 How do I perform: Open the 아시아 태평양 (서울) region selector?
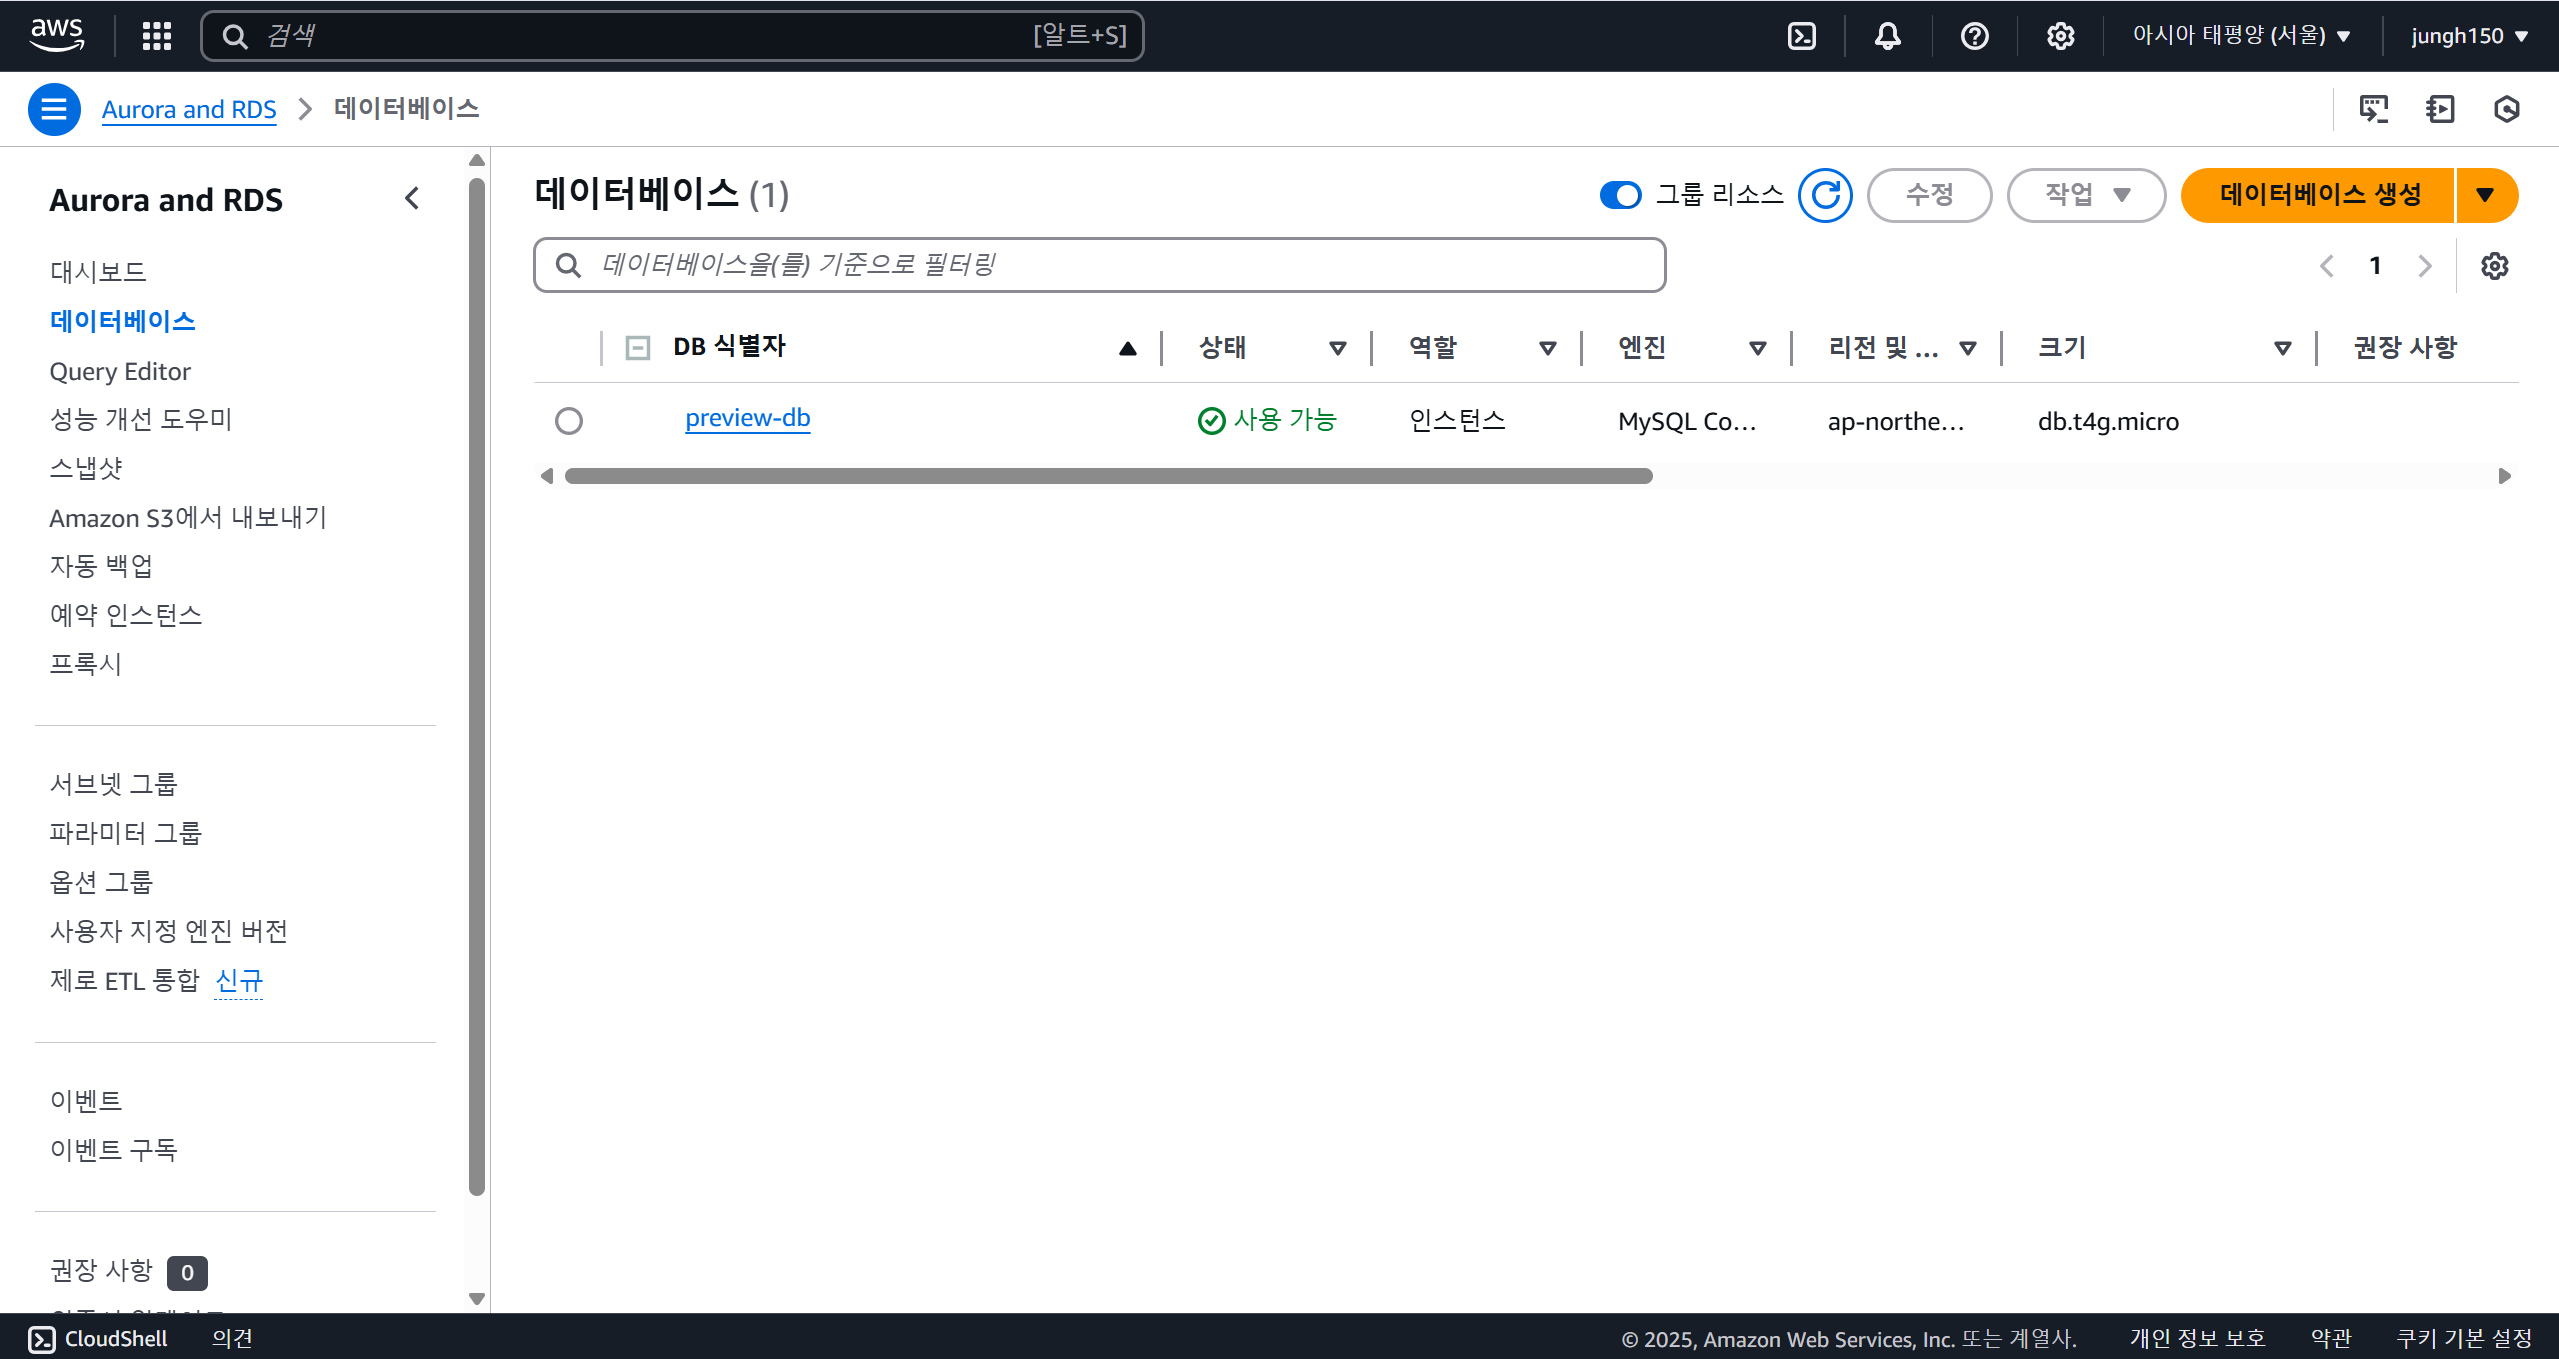click(x=2240, y=36)
